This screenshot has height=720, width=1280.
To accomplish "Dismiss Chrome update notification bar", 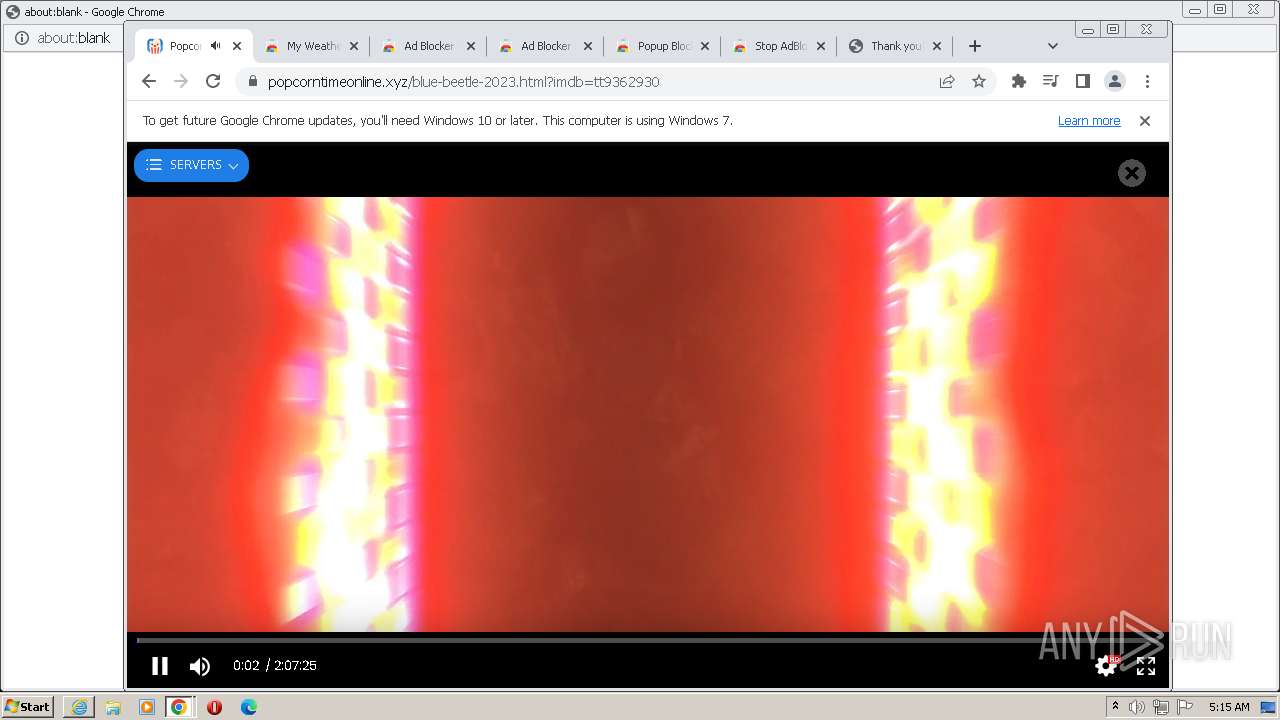I will (x=1145, y=121).
